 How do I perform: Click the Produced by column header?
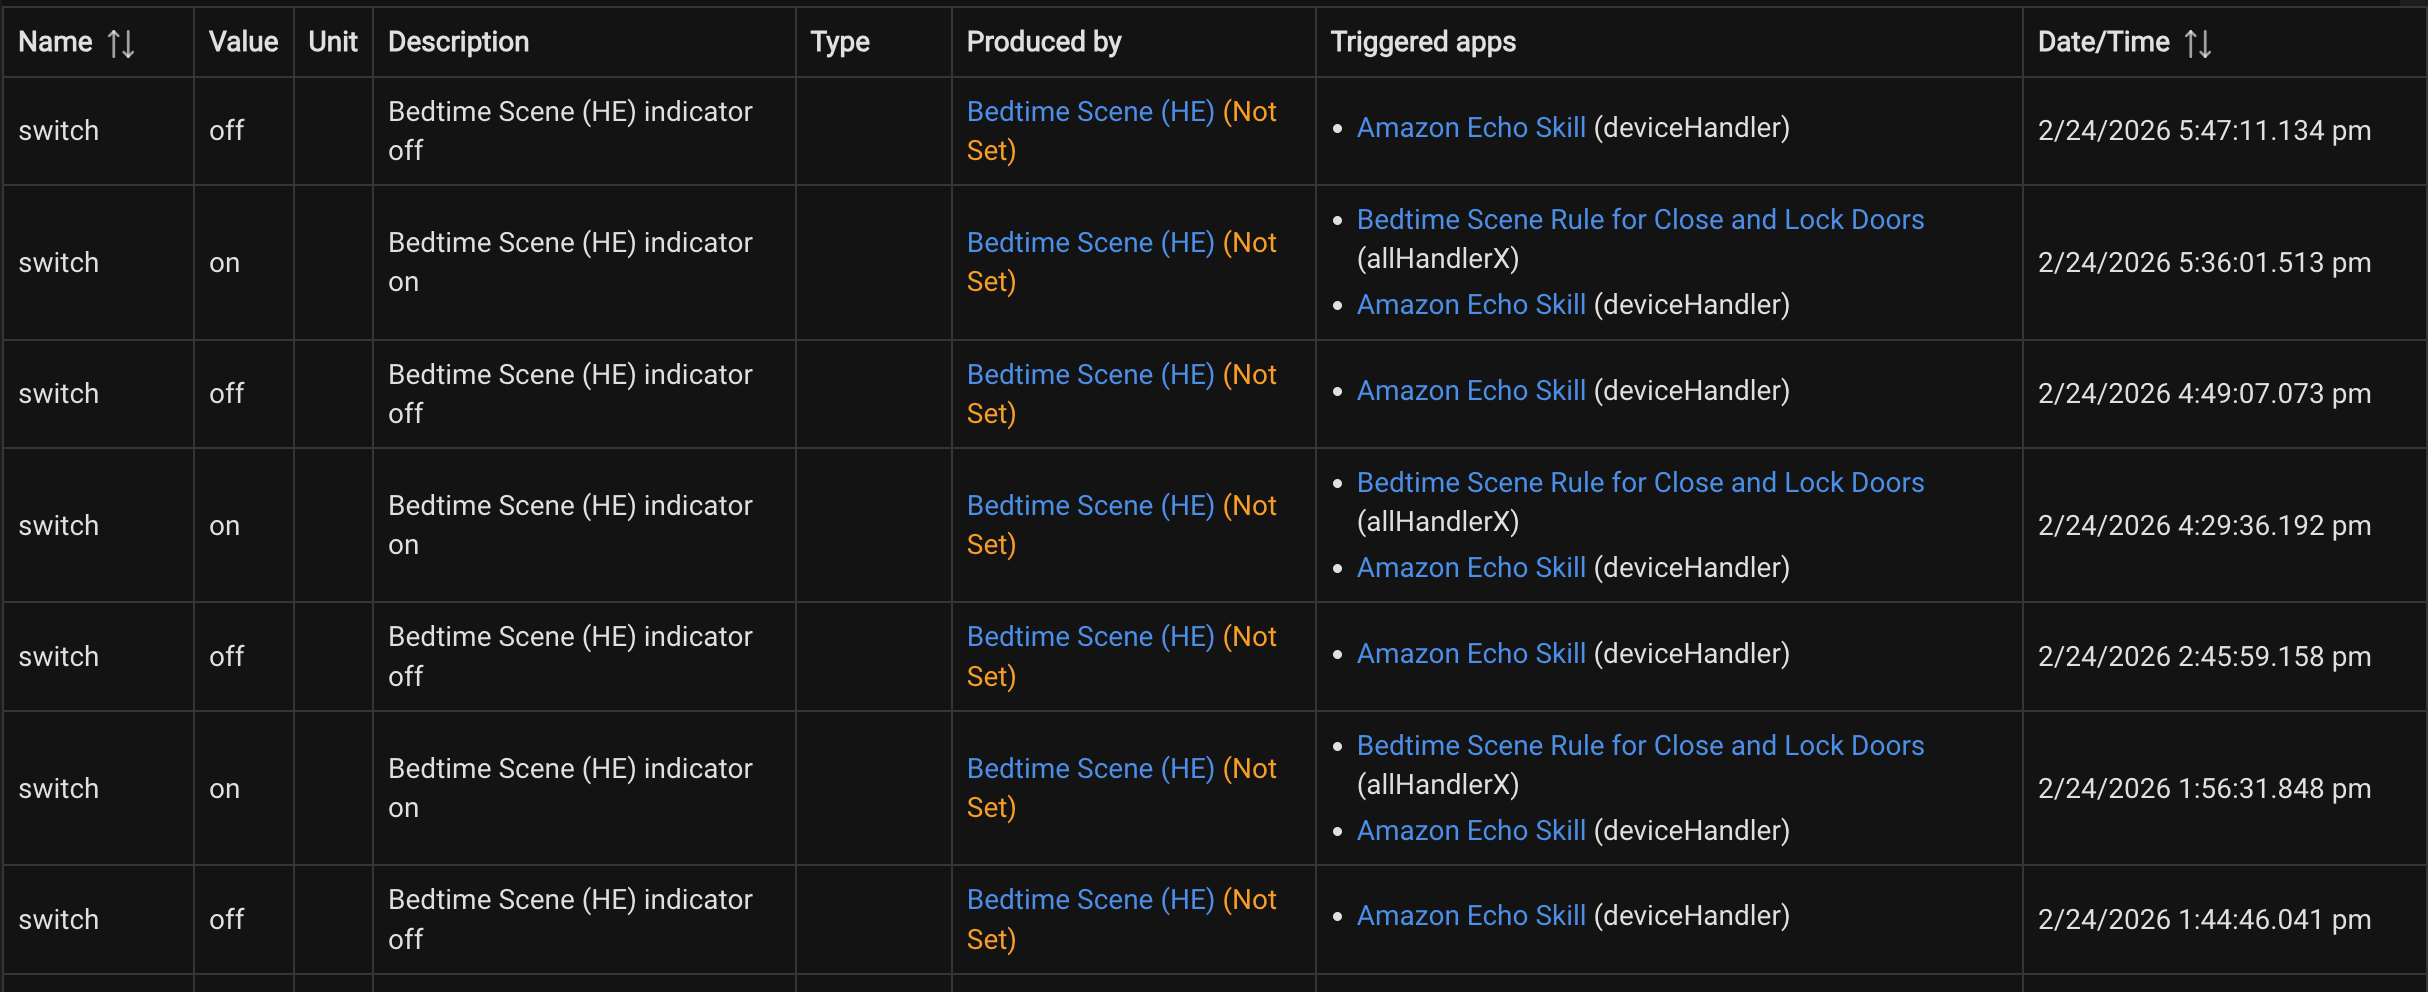pyautogui.click(x=1043, y=42)
